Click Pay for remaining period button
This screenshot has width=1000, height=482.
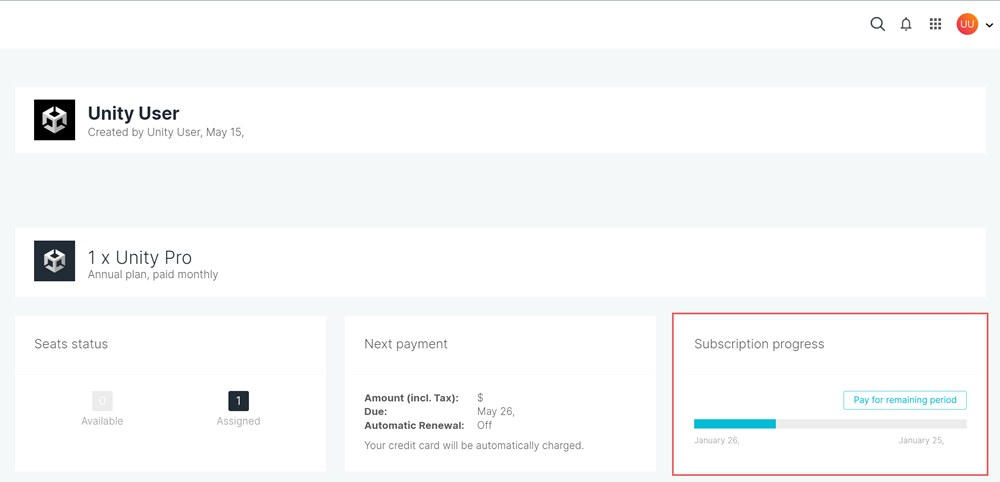tap(905, 400)
